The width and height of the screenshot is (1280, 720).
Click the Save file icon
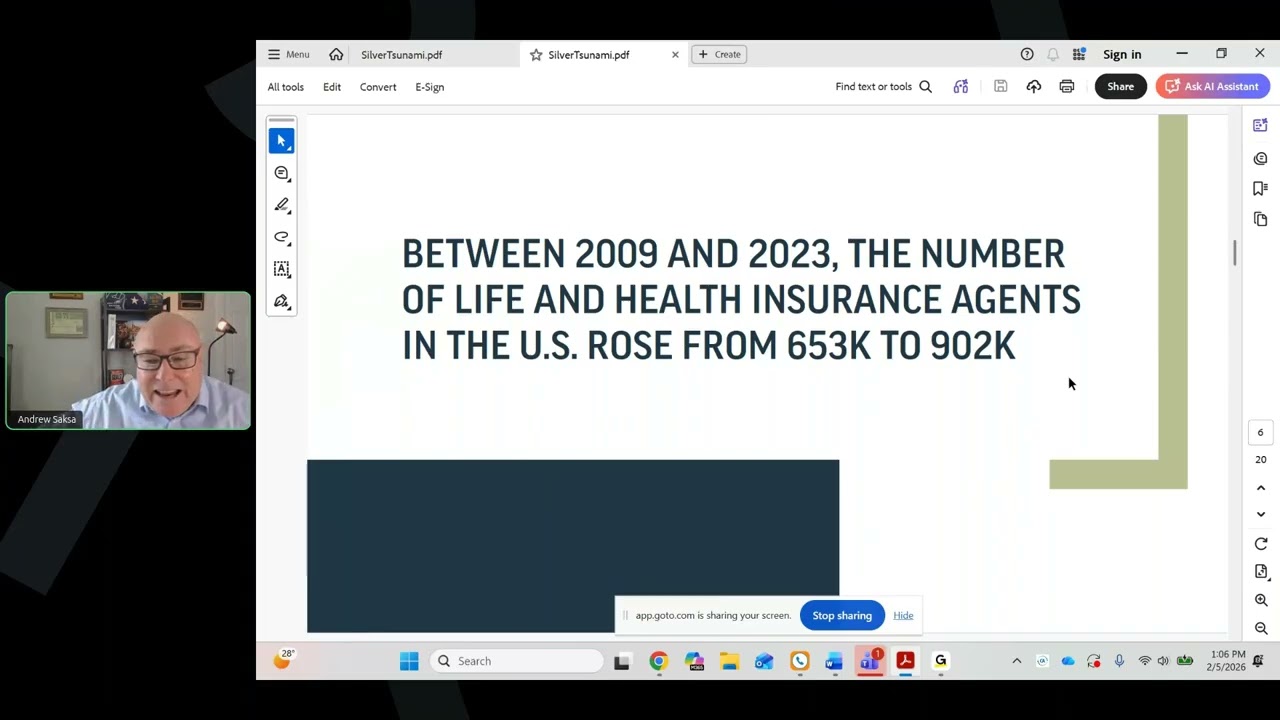[x=1000, y=87]
